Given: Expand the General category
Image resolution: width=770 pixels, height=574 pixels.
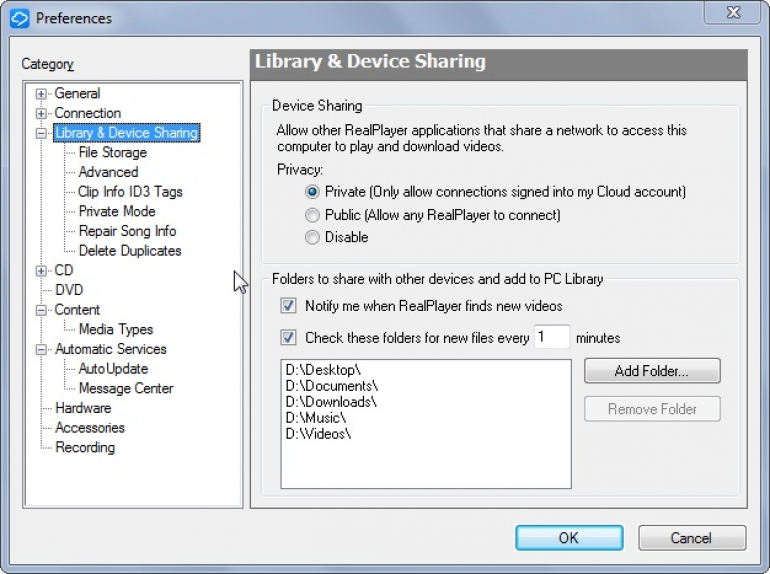Looking at the screenshot, I should tap(41, 94).
